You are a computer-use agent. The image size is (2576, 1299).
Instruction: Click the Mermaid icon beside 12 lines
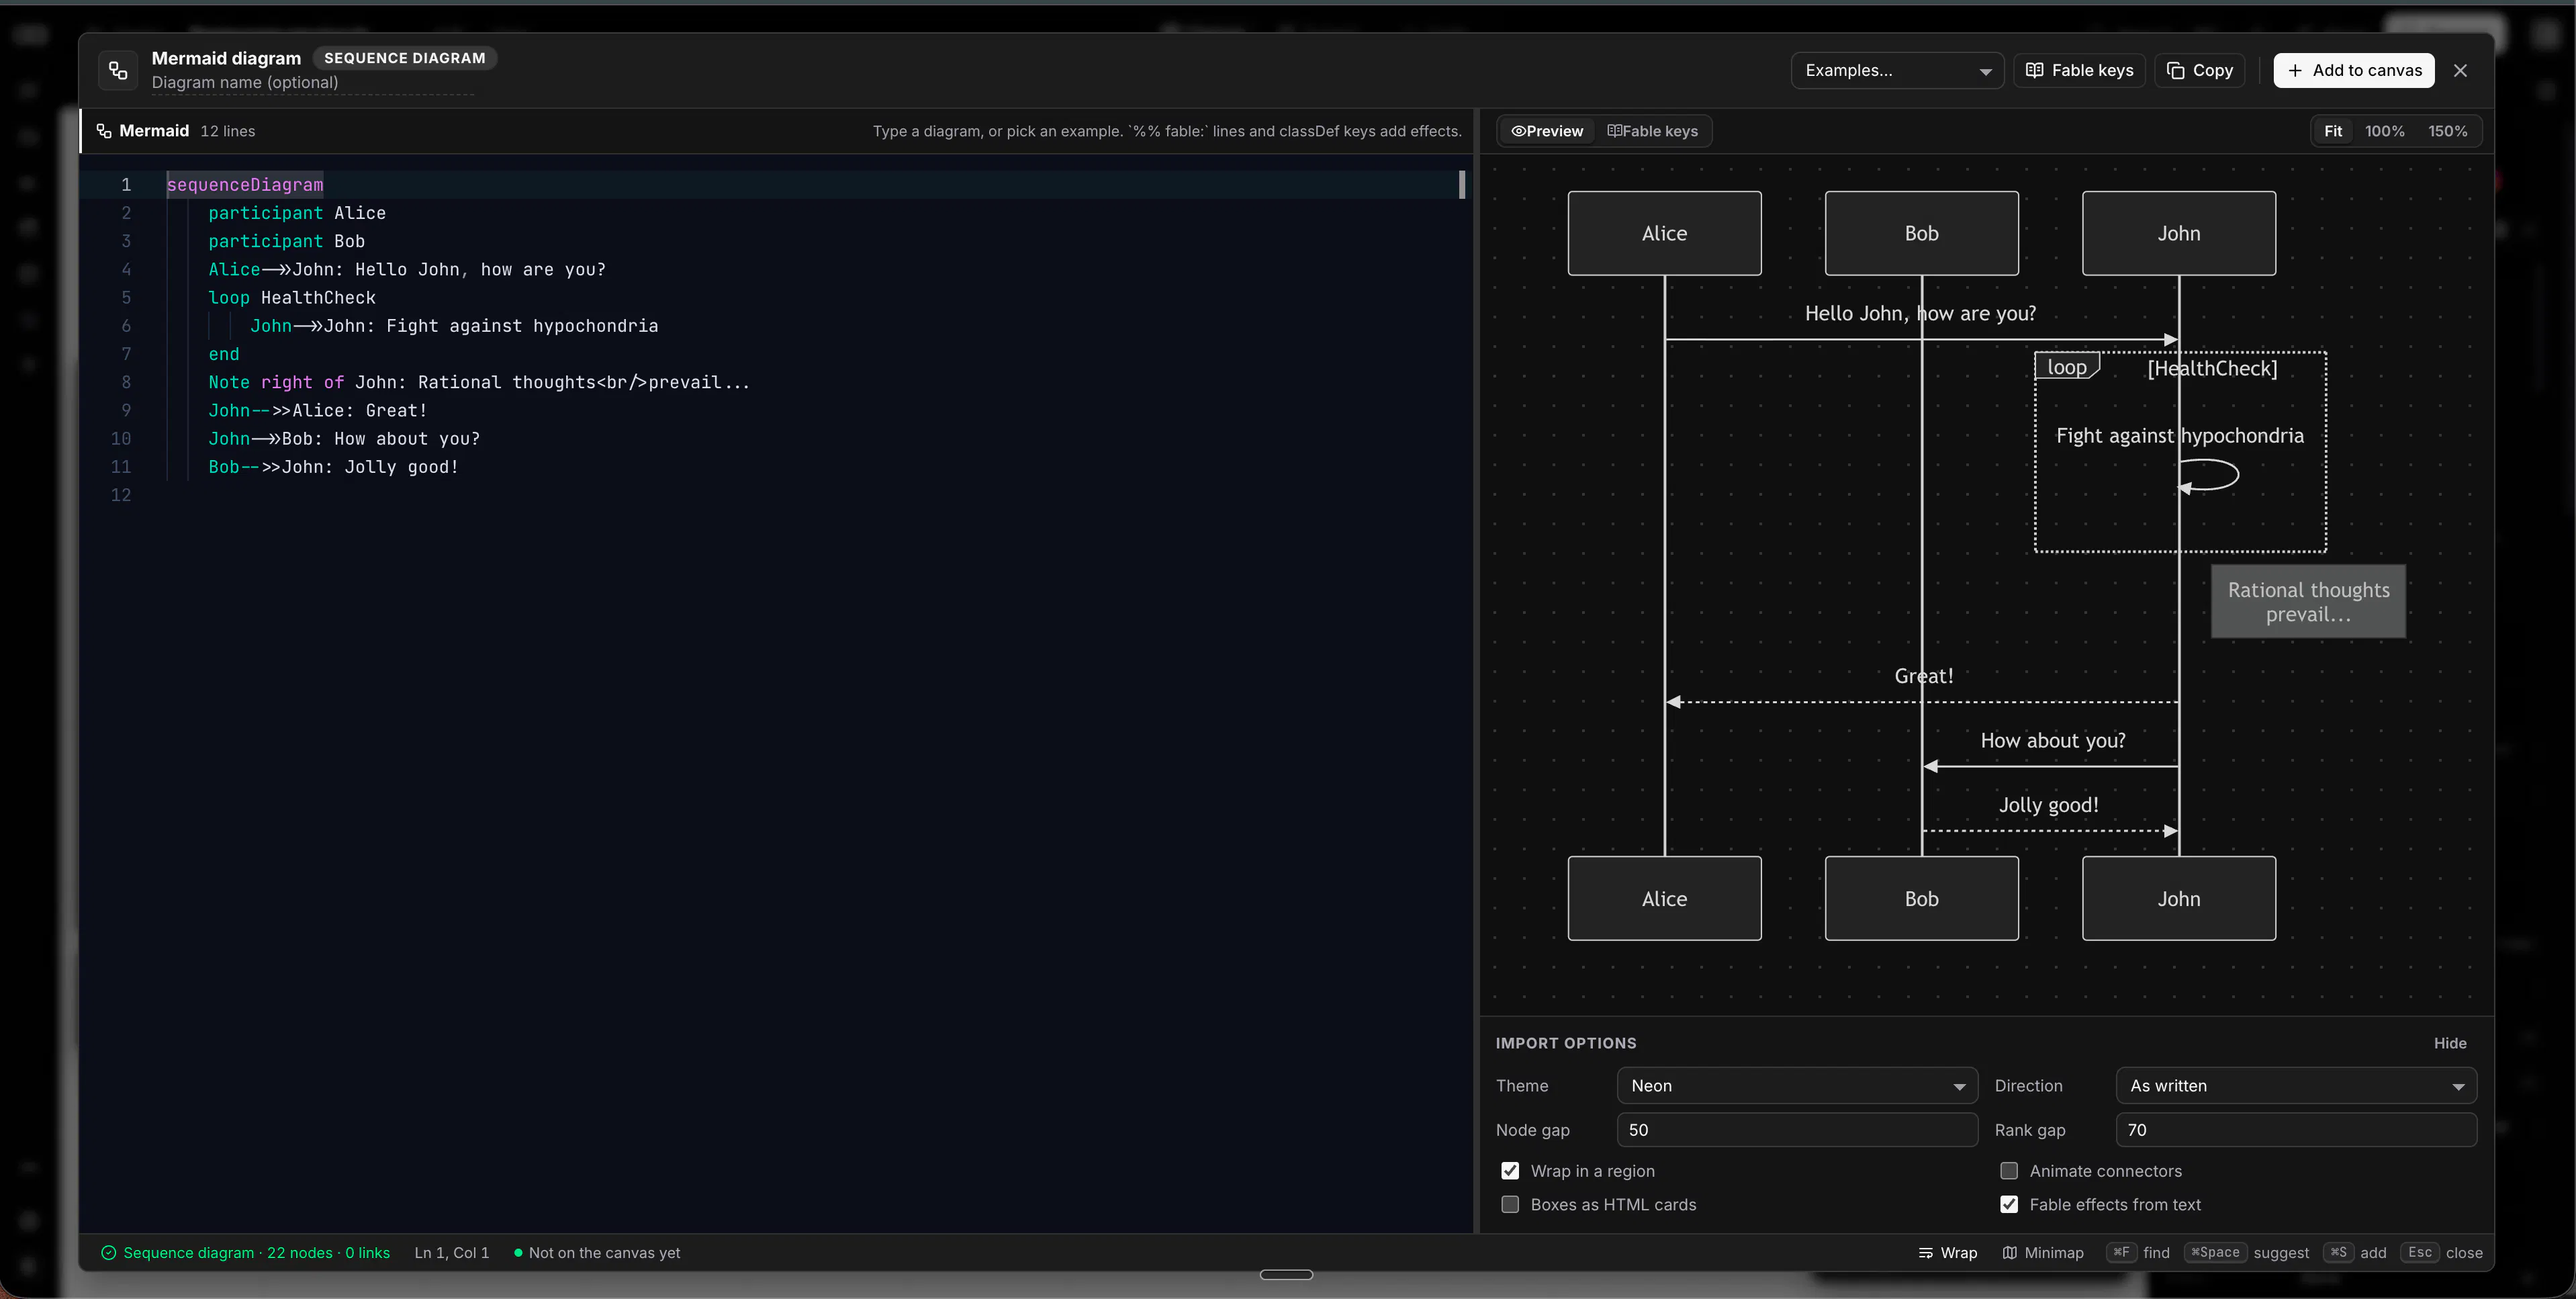pyautogui.click(x=104, y=131)
